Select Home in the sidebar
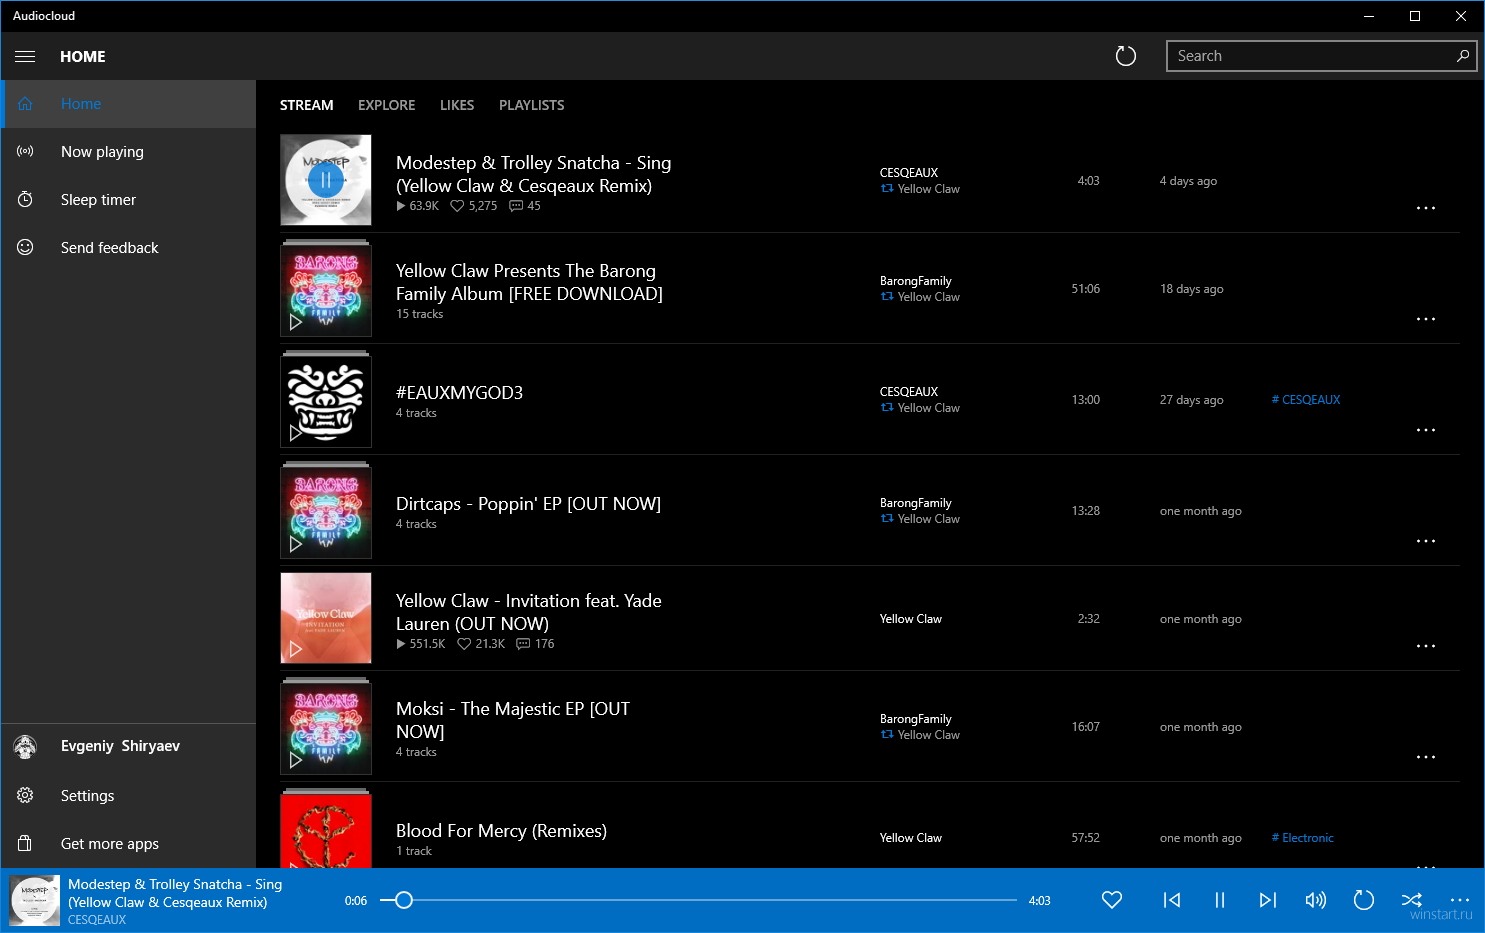The width and height of the screenshot is (1485, 933). pyautogui.click(x=128, y=104)
